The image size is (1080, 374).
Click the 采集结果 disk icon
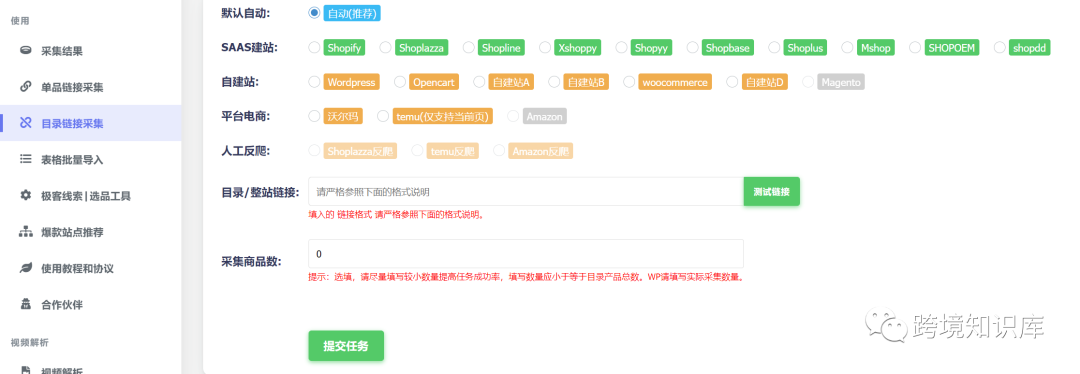click(25, 50)
